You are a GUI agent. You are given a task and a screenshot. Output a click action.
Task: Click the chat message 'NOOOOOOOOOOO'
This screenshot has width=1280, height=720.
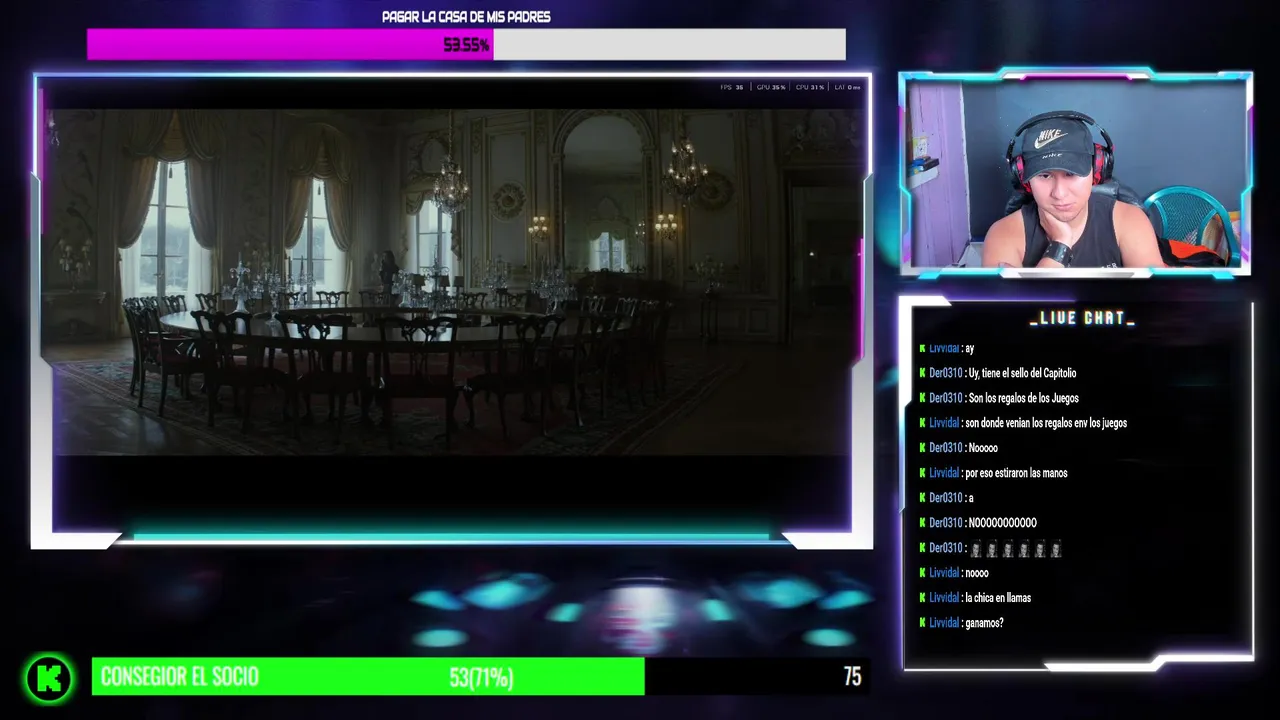pos(1003,523)
